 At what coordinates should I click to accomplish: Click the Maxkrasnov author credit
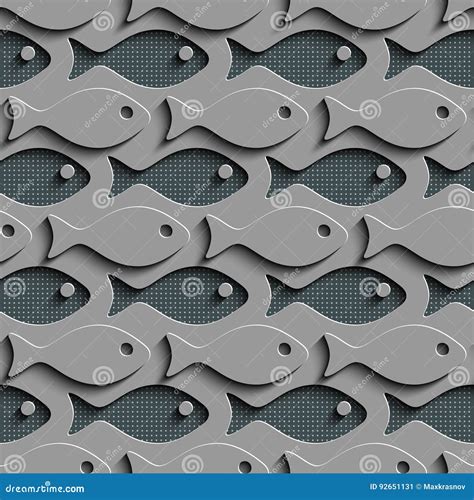444,487
